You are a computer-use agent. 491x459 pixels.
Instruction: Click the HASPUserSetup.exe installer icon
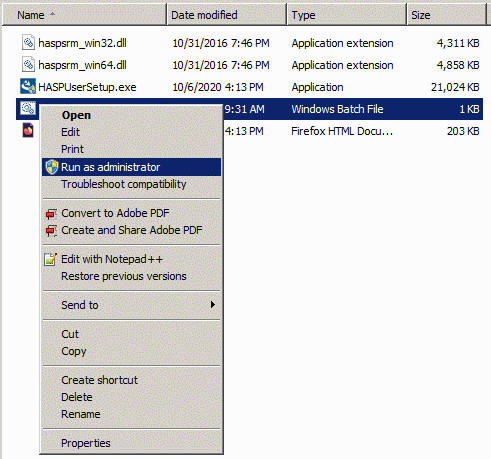click(x=28, y=86)
